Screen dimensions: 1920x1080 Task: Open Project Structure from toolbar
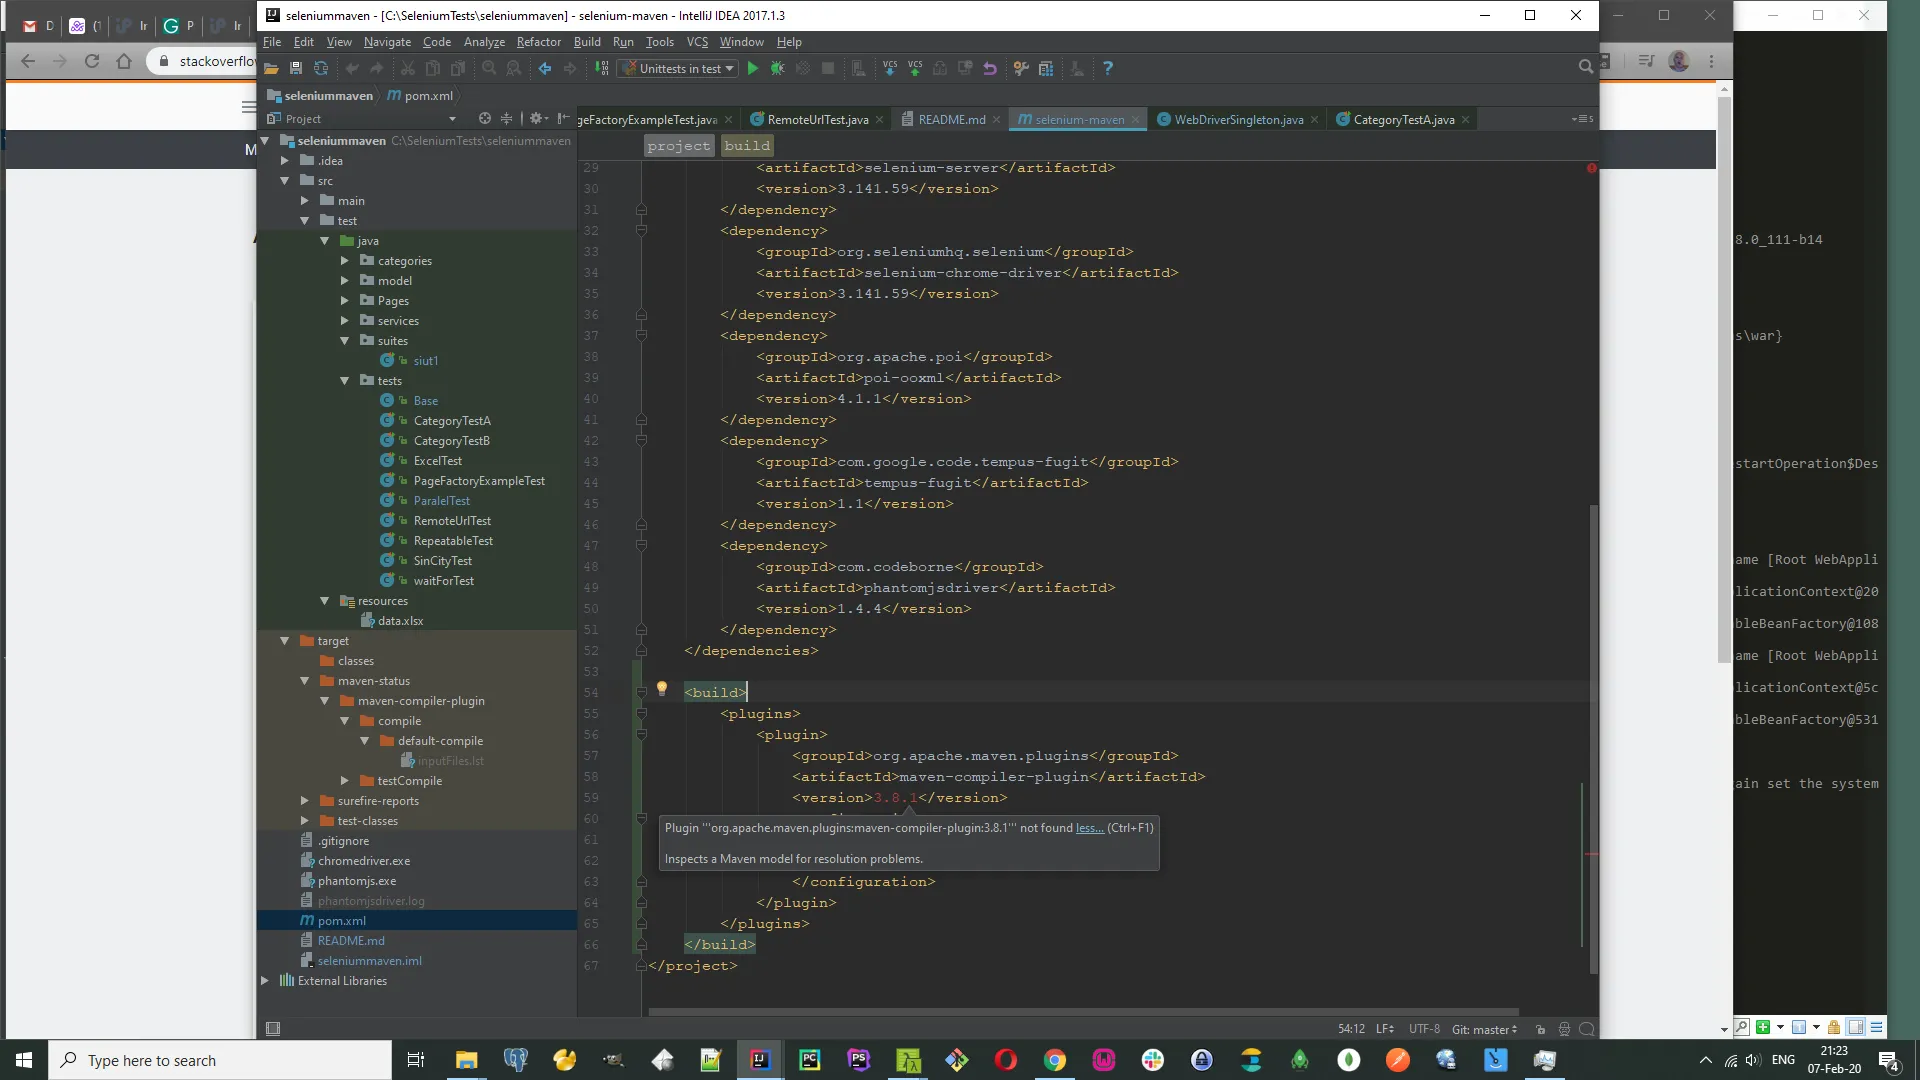[x=1046, y=69]
